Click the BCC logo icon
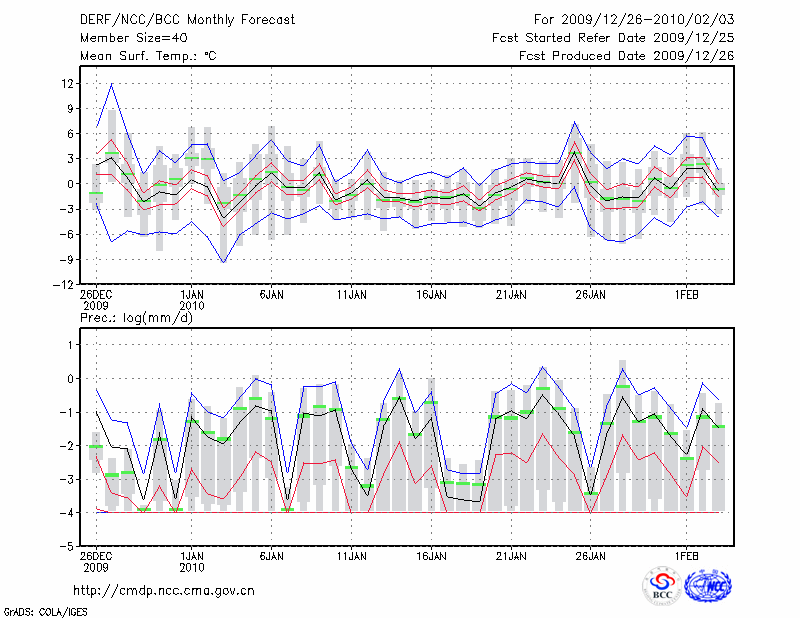800x618 pixels. [x=662, y=586]
